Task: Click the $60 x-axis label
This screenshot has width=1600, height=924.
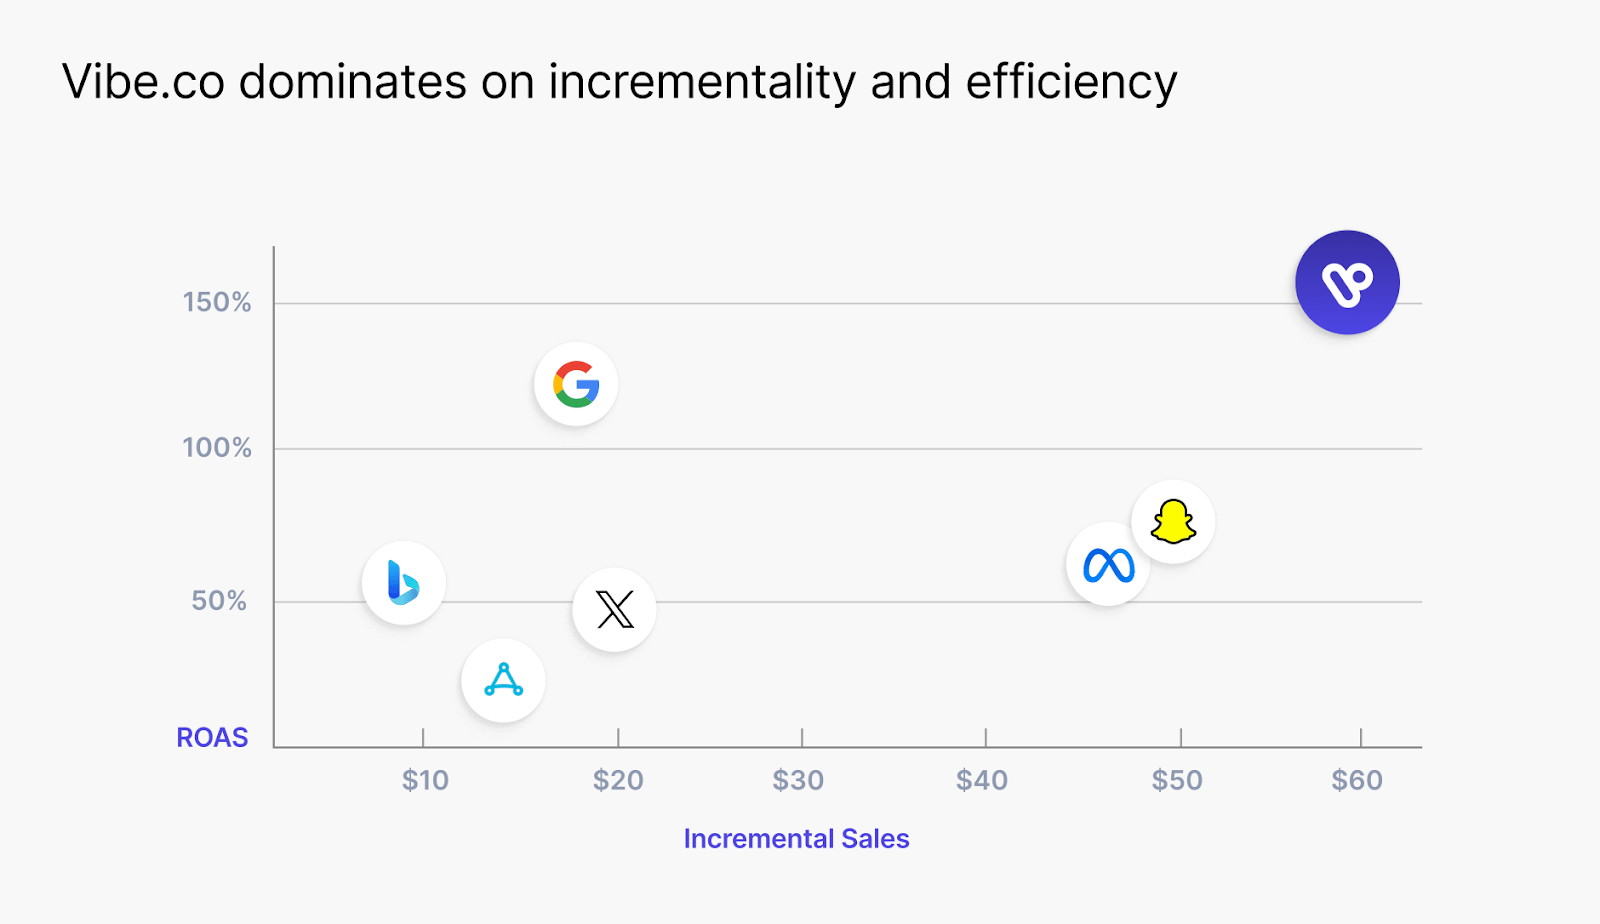Action: point(1357,781)
